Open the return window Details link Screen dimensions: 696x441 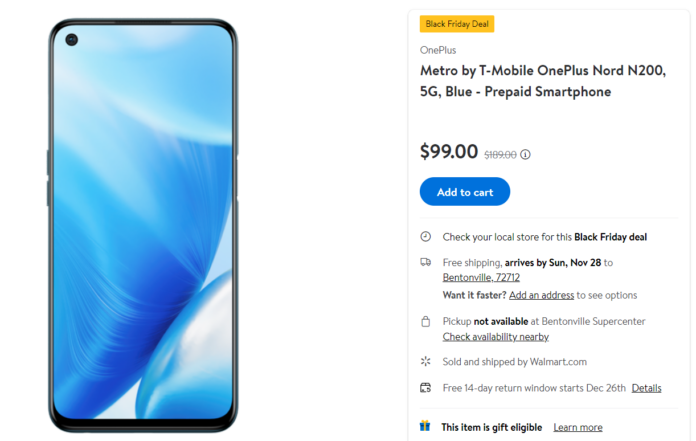coord(646,388)
